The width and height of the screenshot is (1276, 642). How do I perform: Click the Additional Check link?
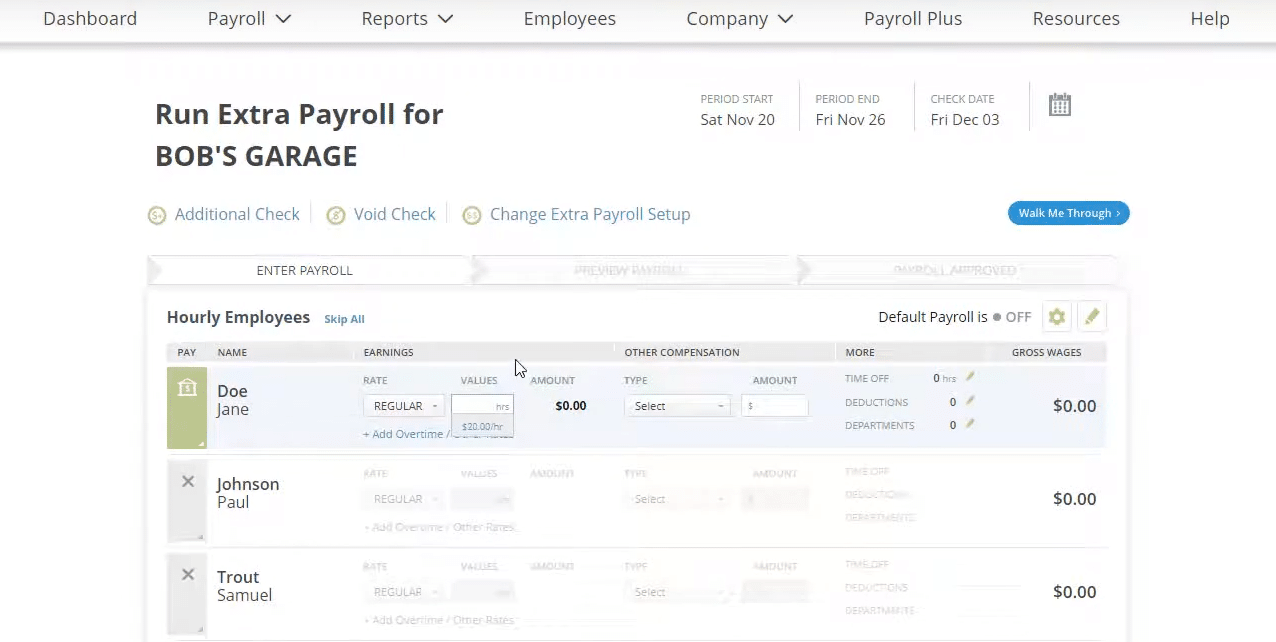pos(237,214)
